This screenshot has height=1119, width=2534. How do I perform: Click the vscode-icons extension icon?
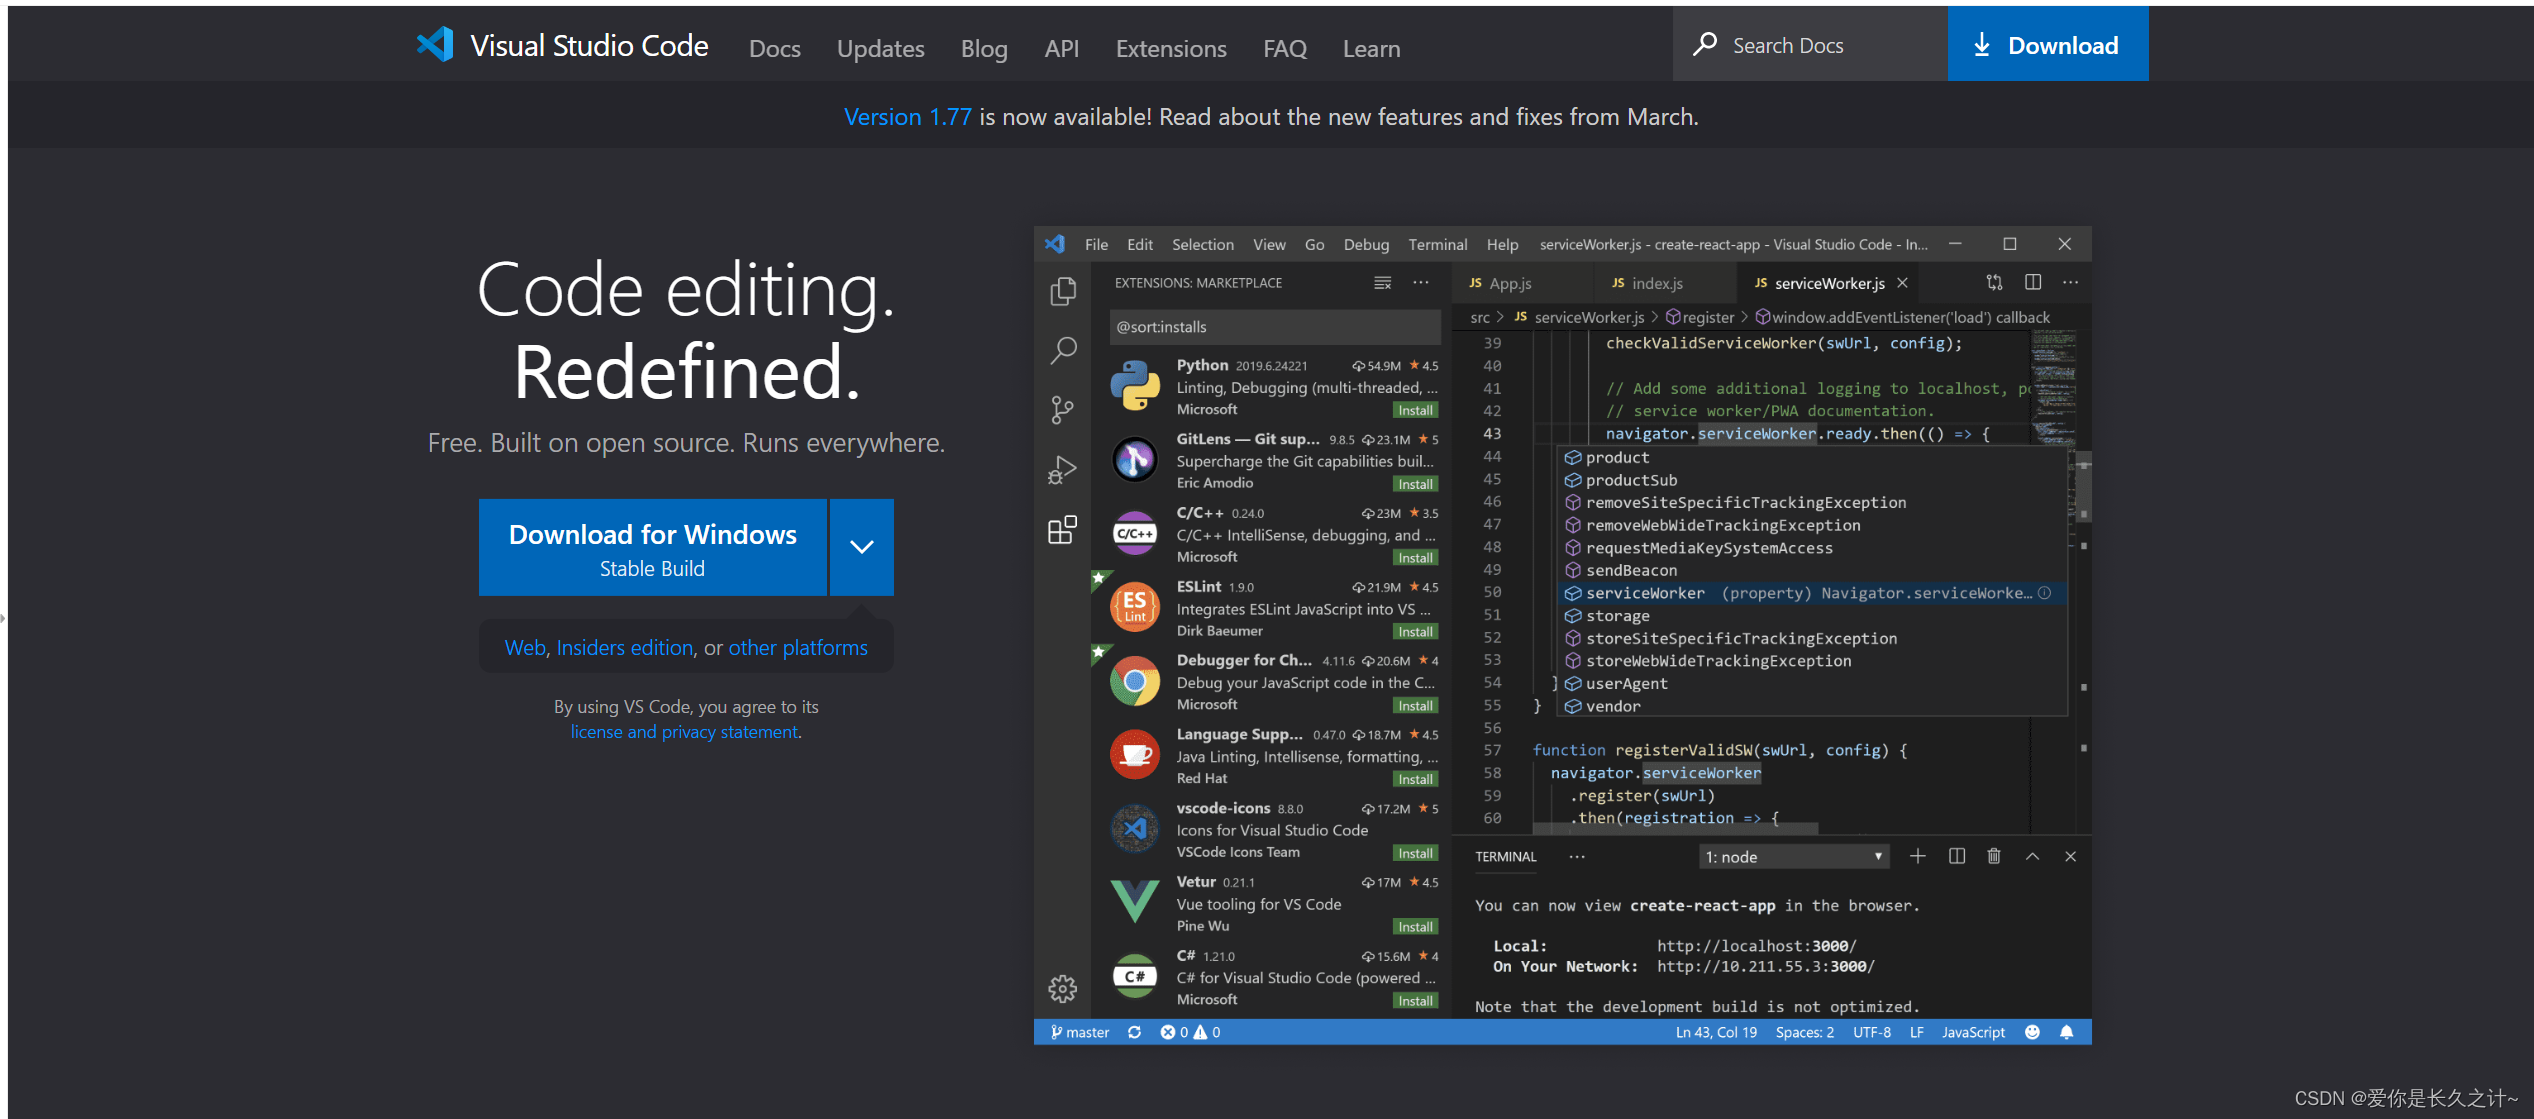[1135, 829]
